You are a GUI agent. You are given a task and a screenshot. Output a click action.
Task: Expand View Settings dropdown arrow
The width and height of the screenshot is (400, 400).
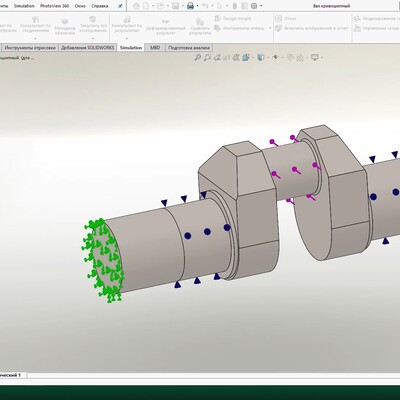[322, 58]
